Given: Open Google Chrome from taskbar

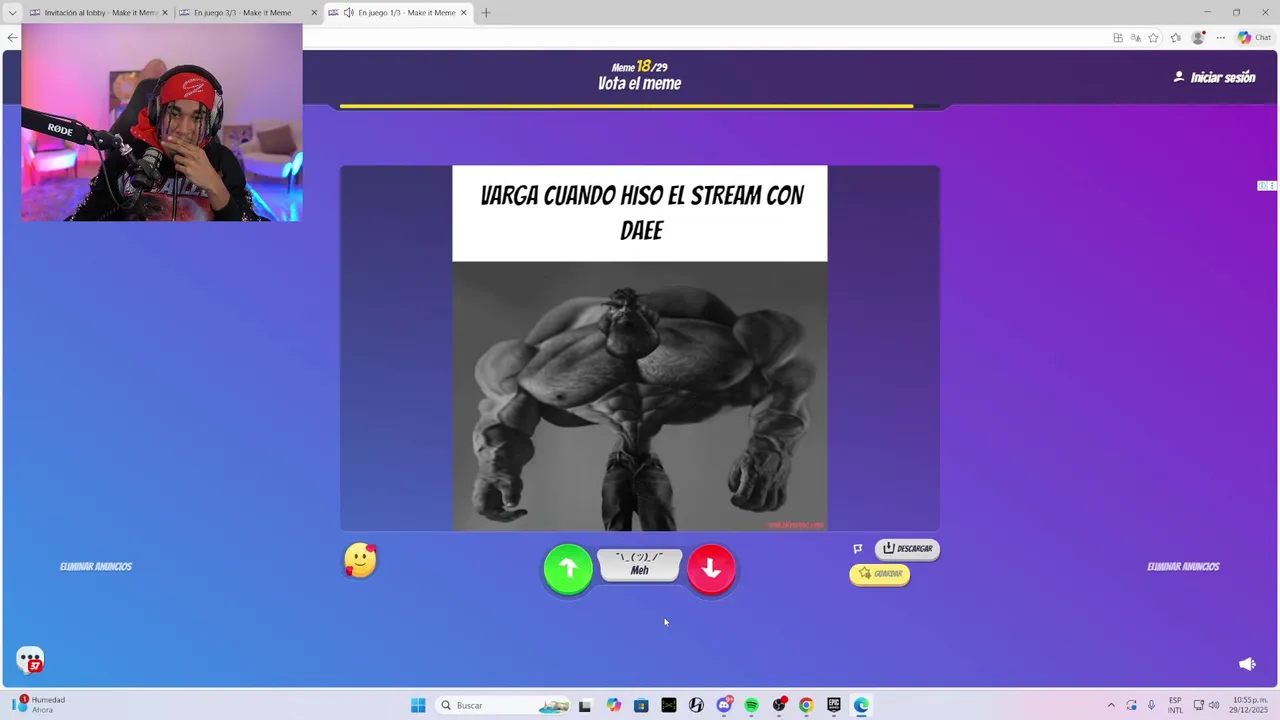Looking at the screenshot, I should point(806,705).
